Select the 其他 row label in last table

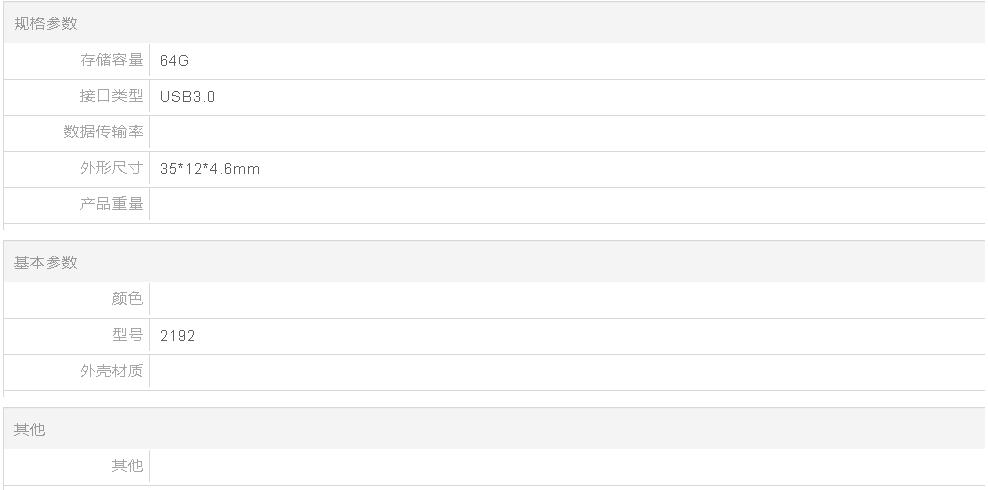point(127,466)
